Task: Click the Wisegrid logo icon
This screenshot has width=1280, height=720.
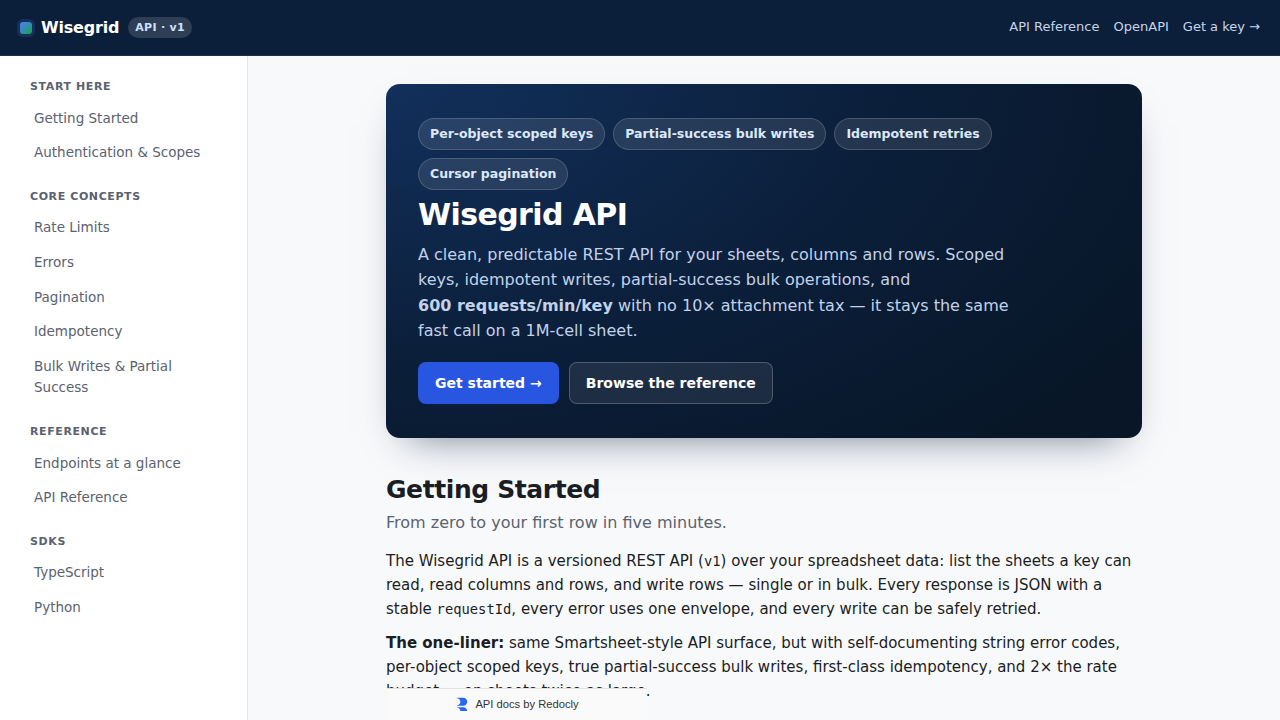Action: [x=26, y=28]
